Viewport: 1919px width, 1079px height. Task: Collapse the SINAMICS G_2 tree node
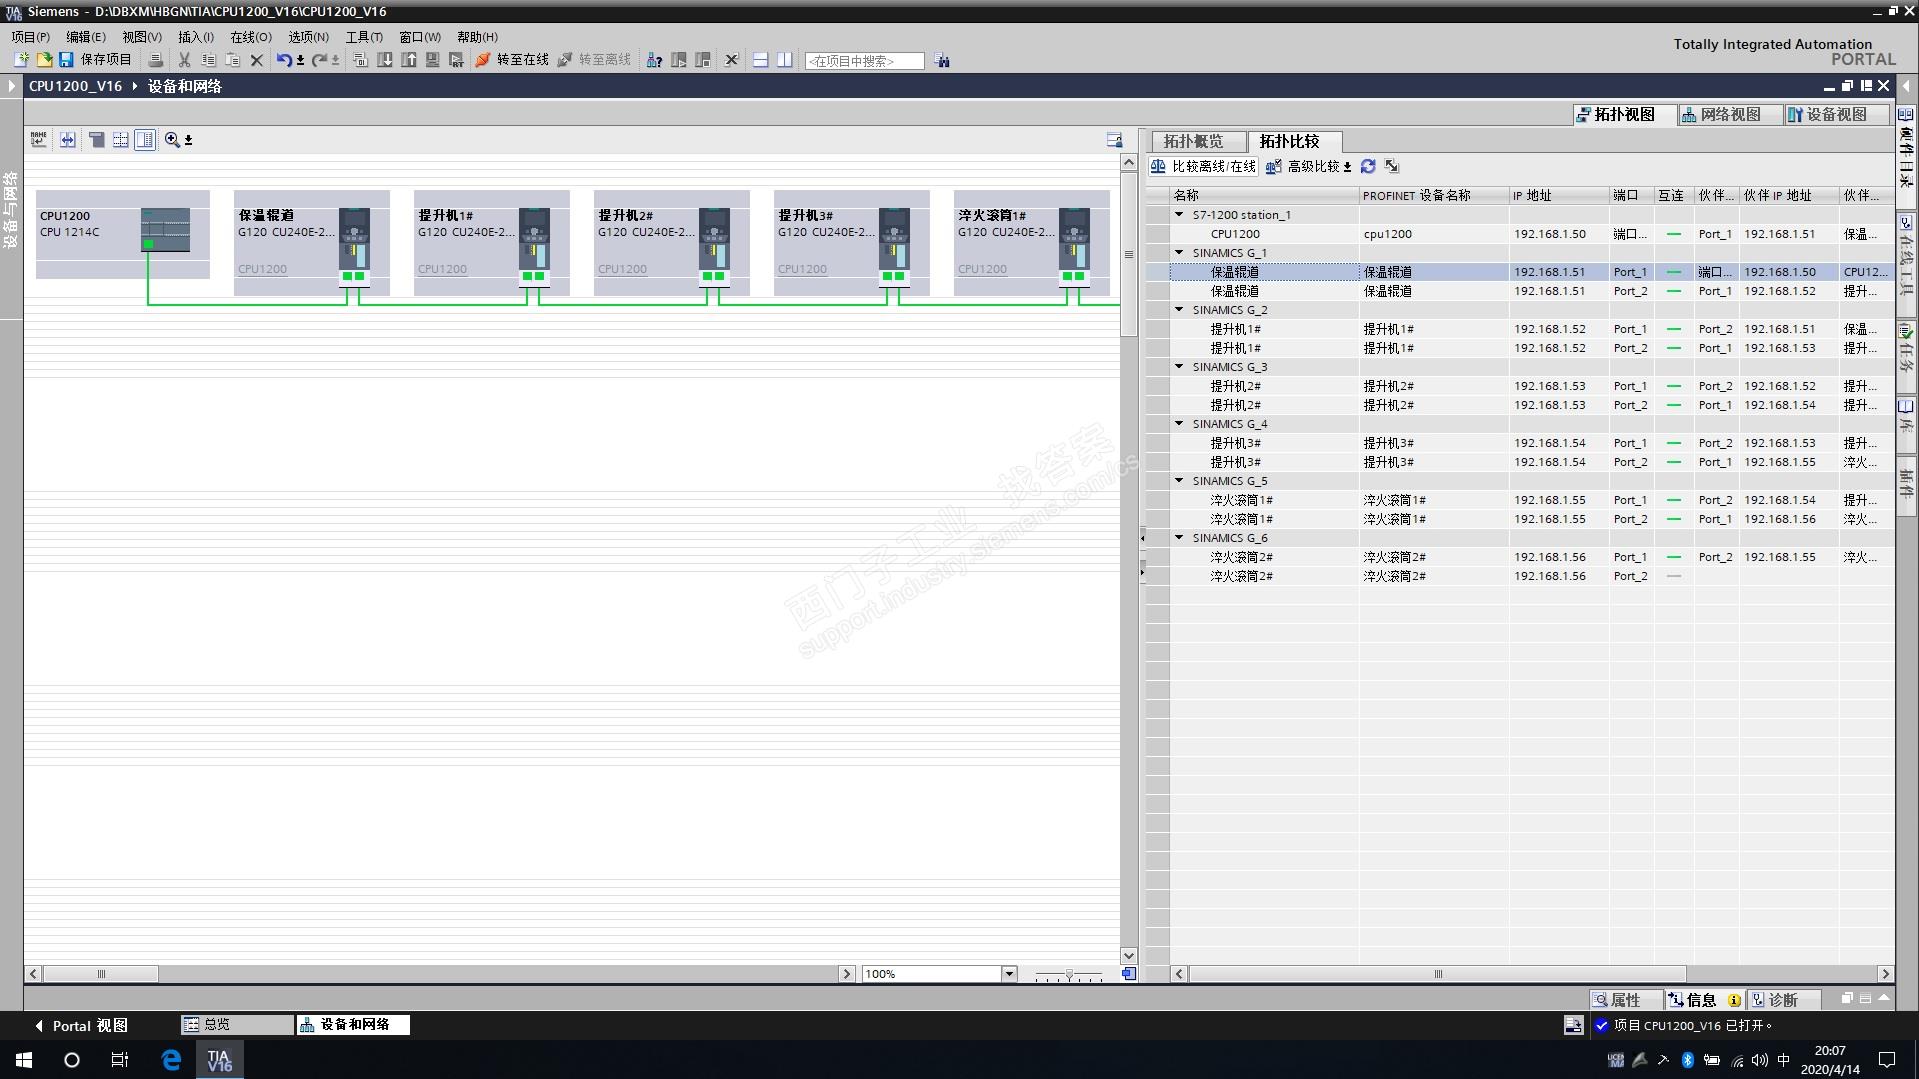(1179, 310)
